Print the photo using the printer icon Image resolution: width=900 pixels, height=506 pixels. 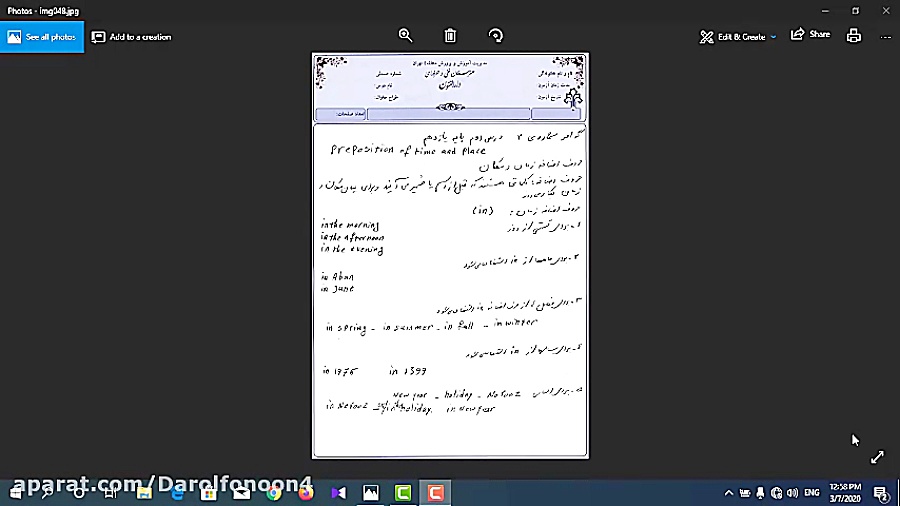point(854,36)
